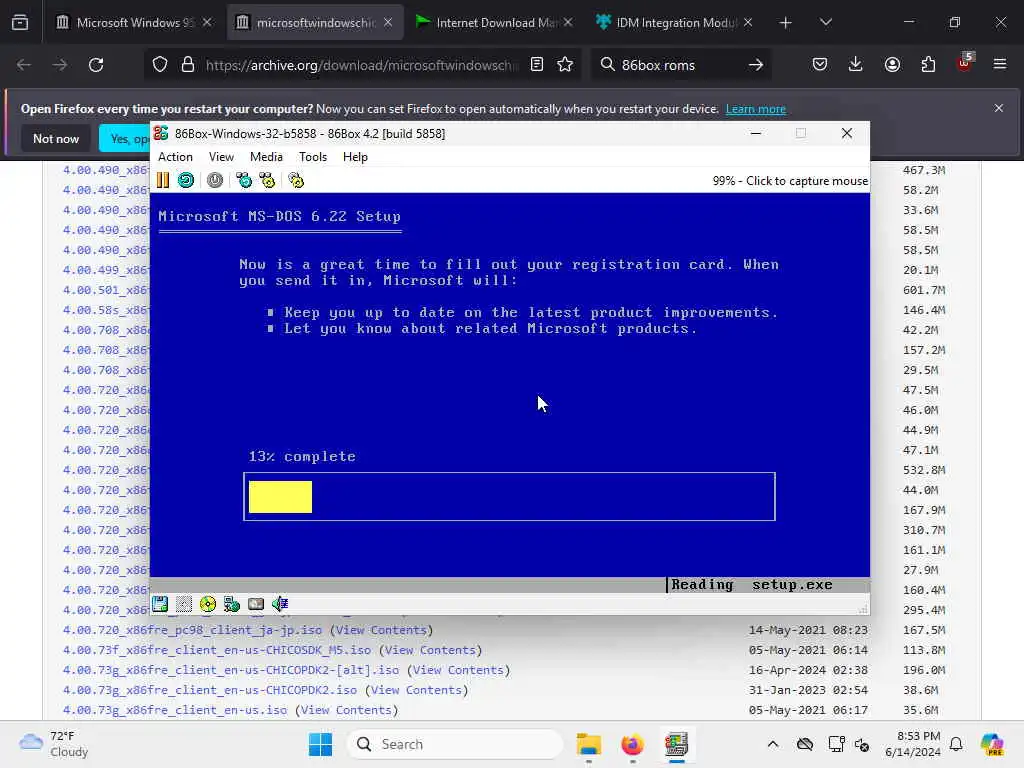Click the empty drive status icon
Screen dimensions: 1024x768
(x=184, y=604)
